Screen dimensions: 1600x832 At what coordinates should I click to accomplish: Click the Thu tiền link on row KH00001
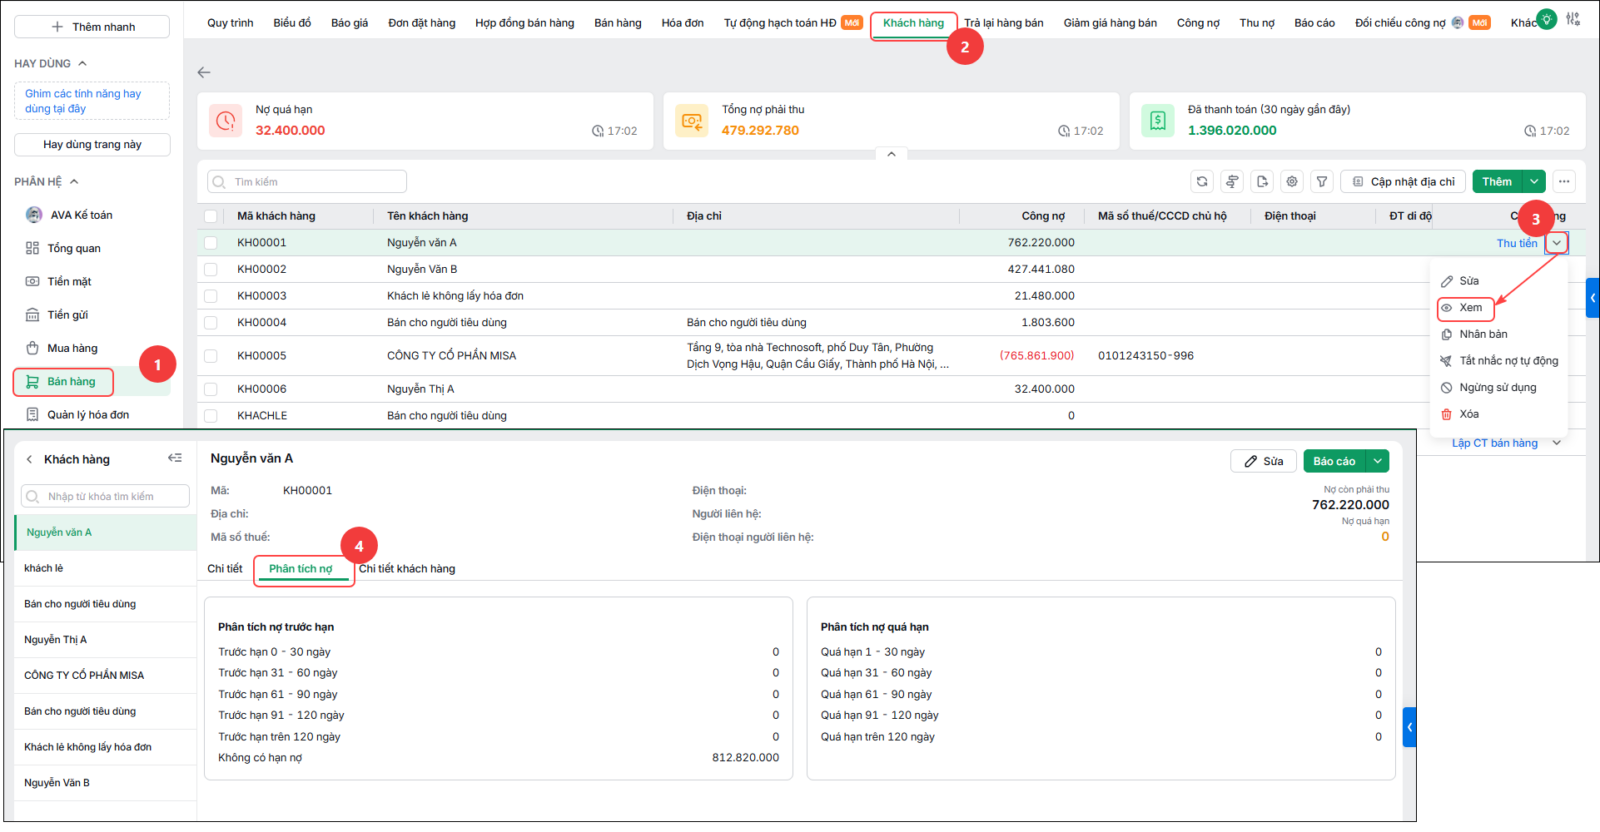point(1517,243)
